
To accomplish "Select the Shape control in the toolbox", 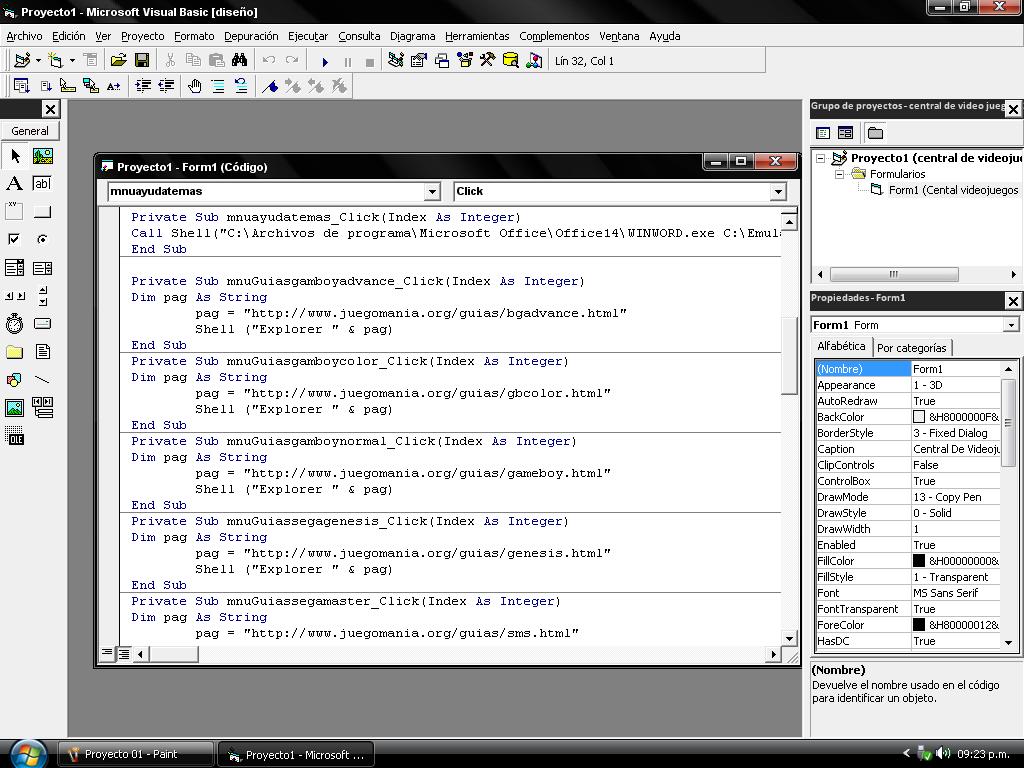I will pos(14,379).
